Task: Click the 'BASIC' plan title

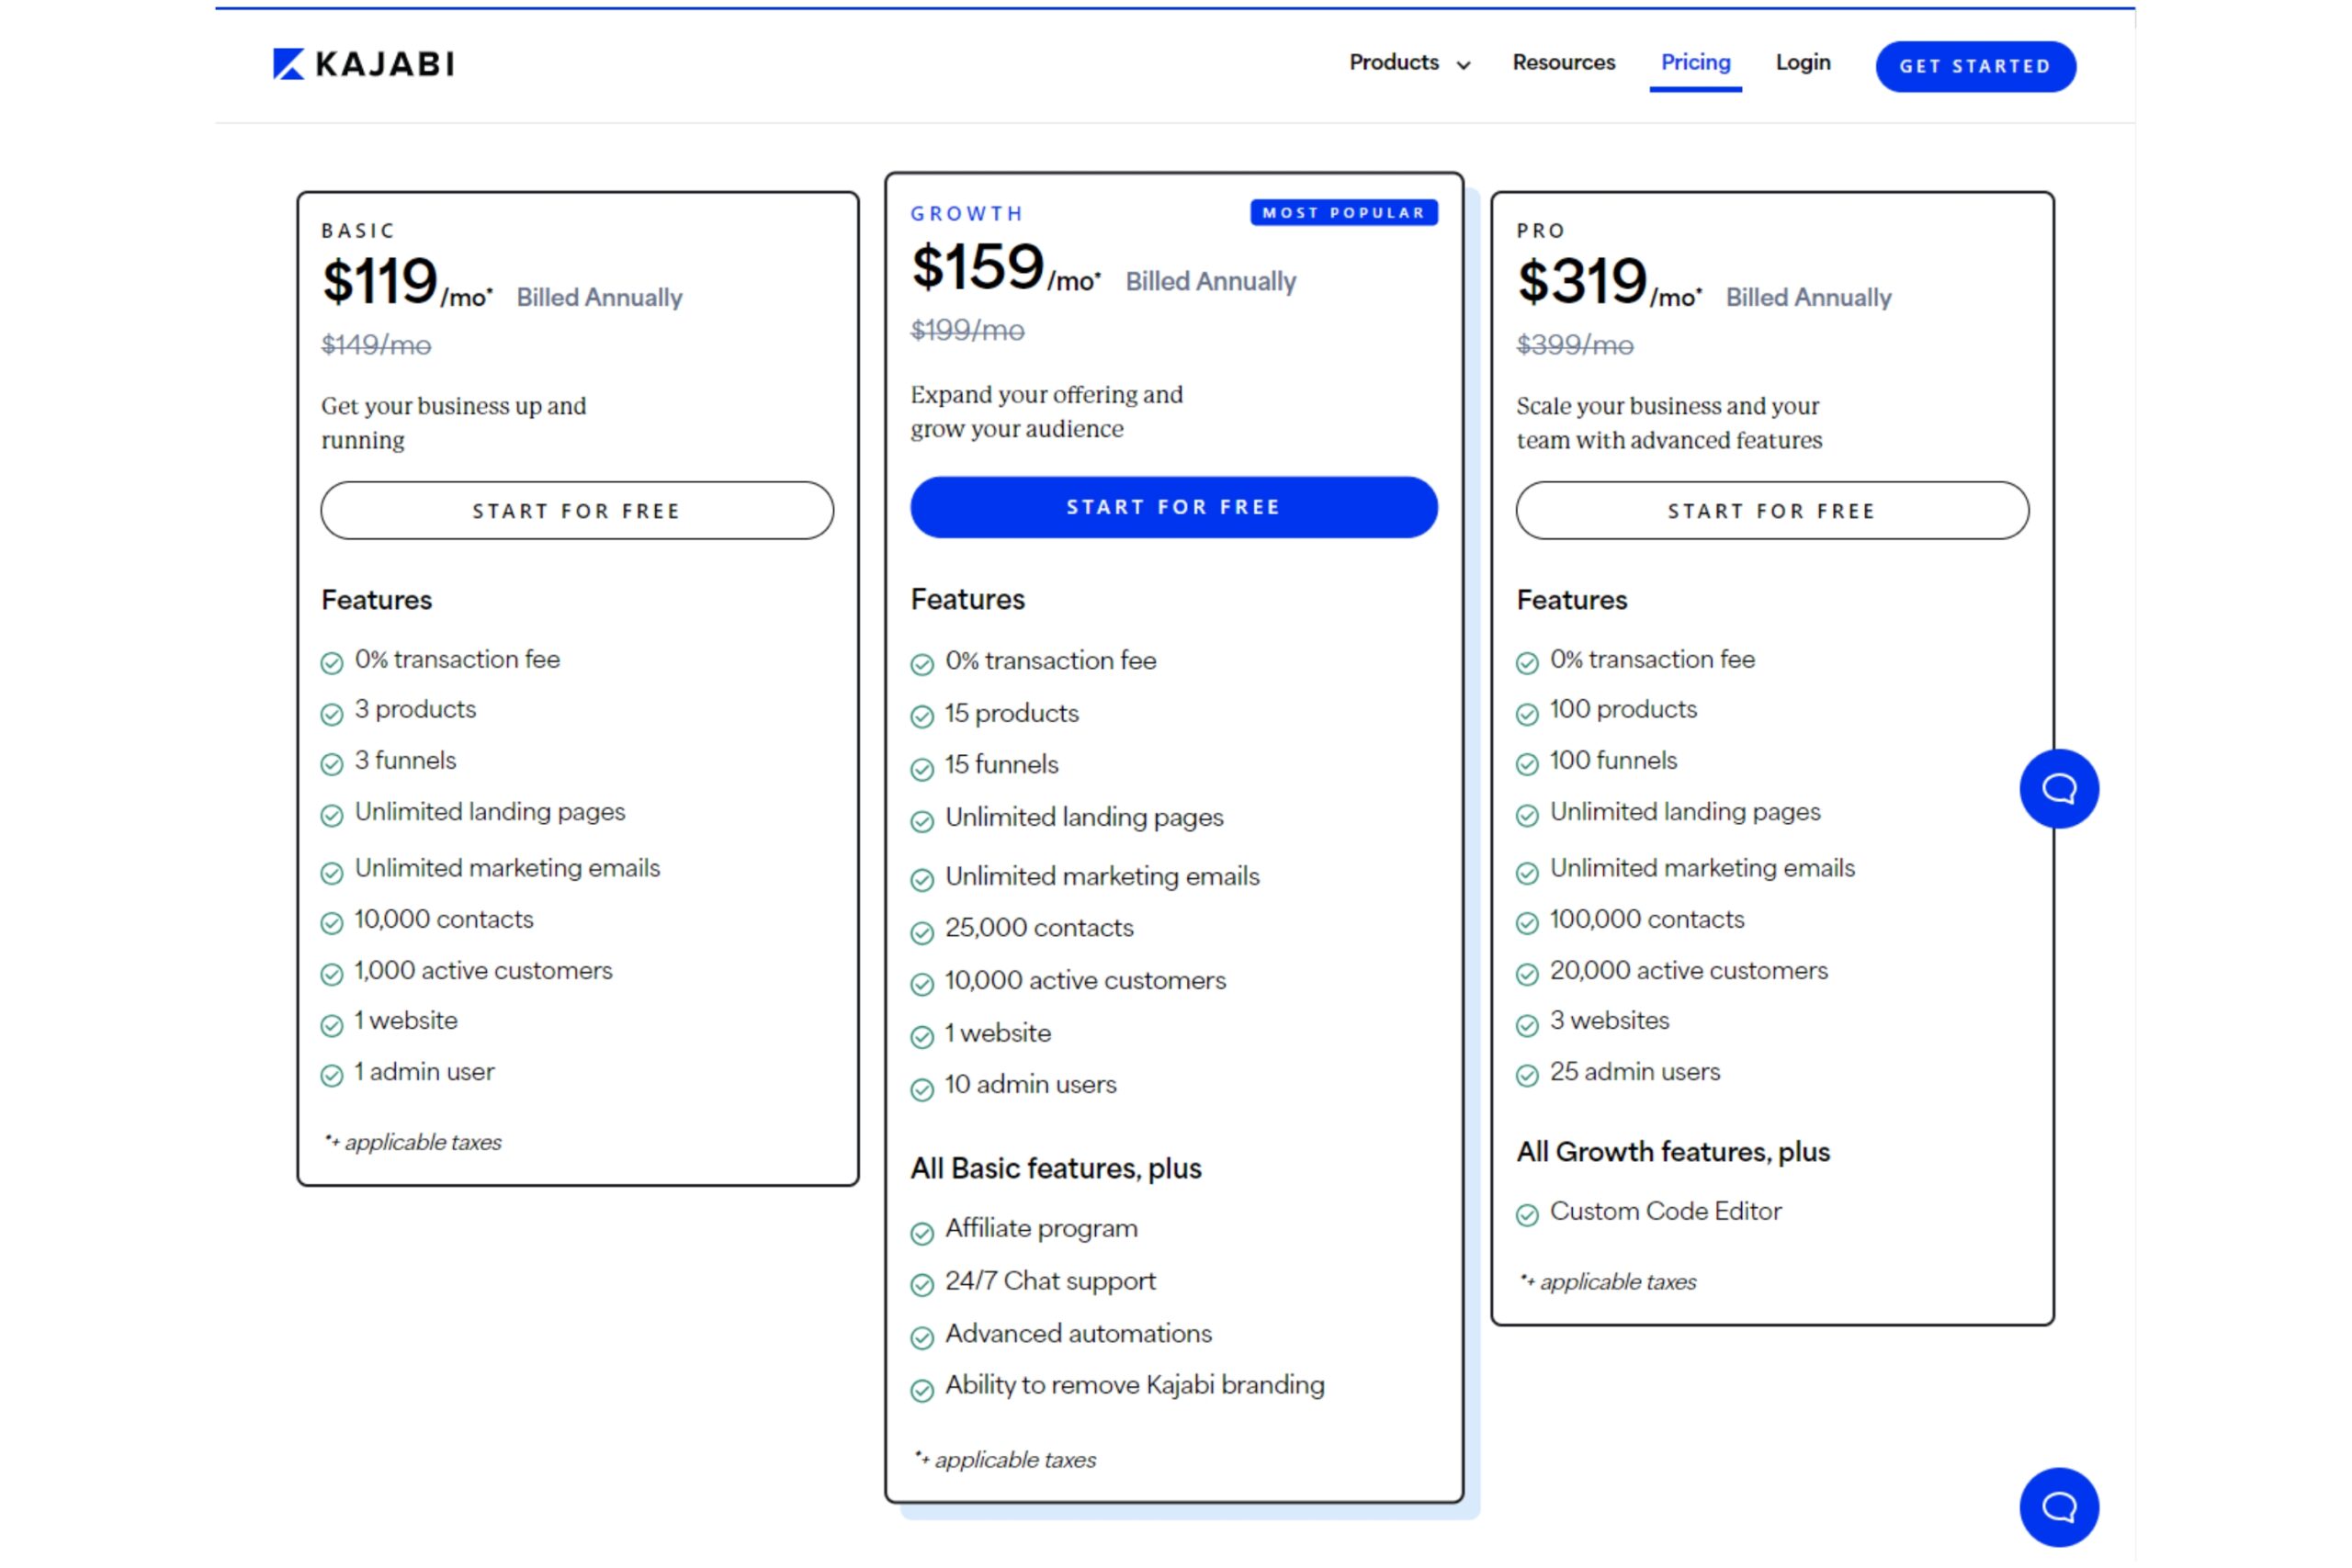Action: click(x=358, y=230)
